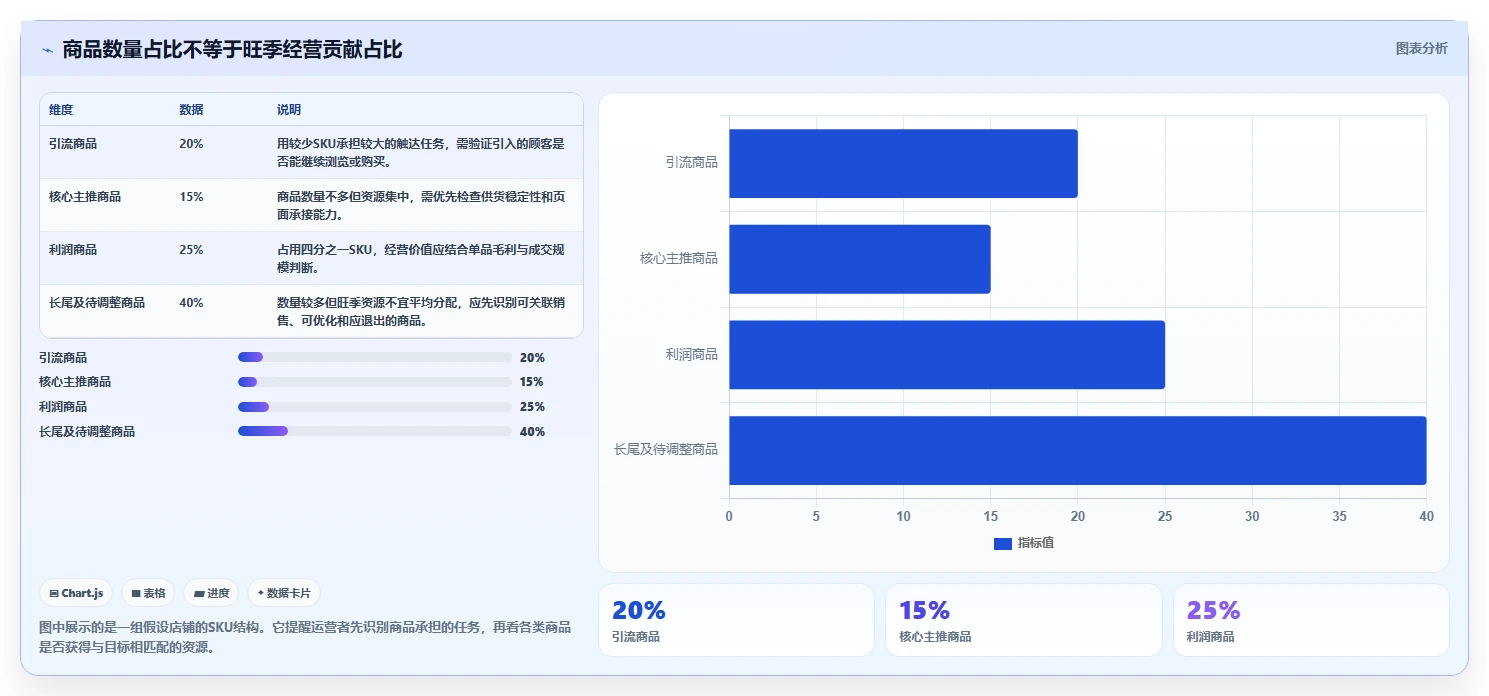Click the description starting 占用四分之一SKU

(x=421, y=259)
